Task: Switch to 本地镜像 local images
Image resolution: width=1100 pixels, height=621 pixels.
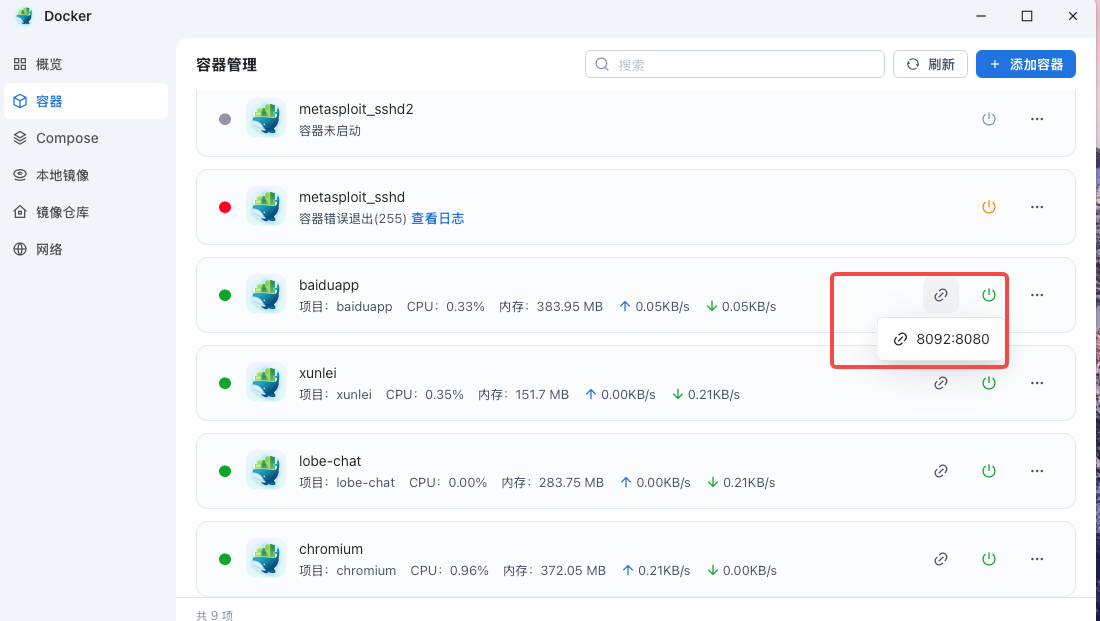Action: [x=86, y=175]
